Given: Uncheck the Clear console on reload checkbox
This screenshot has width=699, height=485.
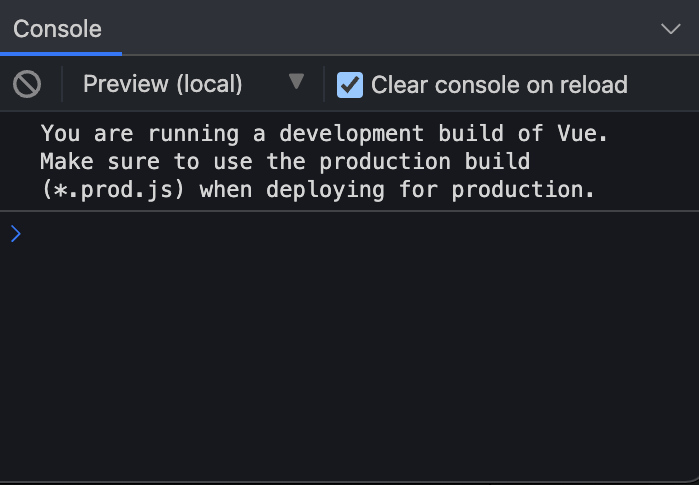Looking at the screenshot, I should point(350,84).
